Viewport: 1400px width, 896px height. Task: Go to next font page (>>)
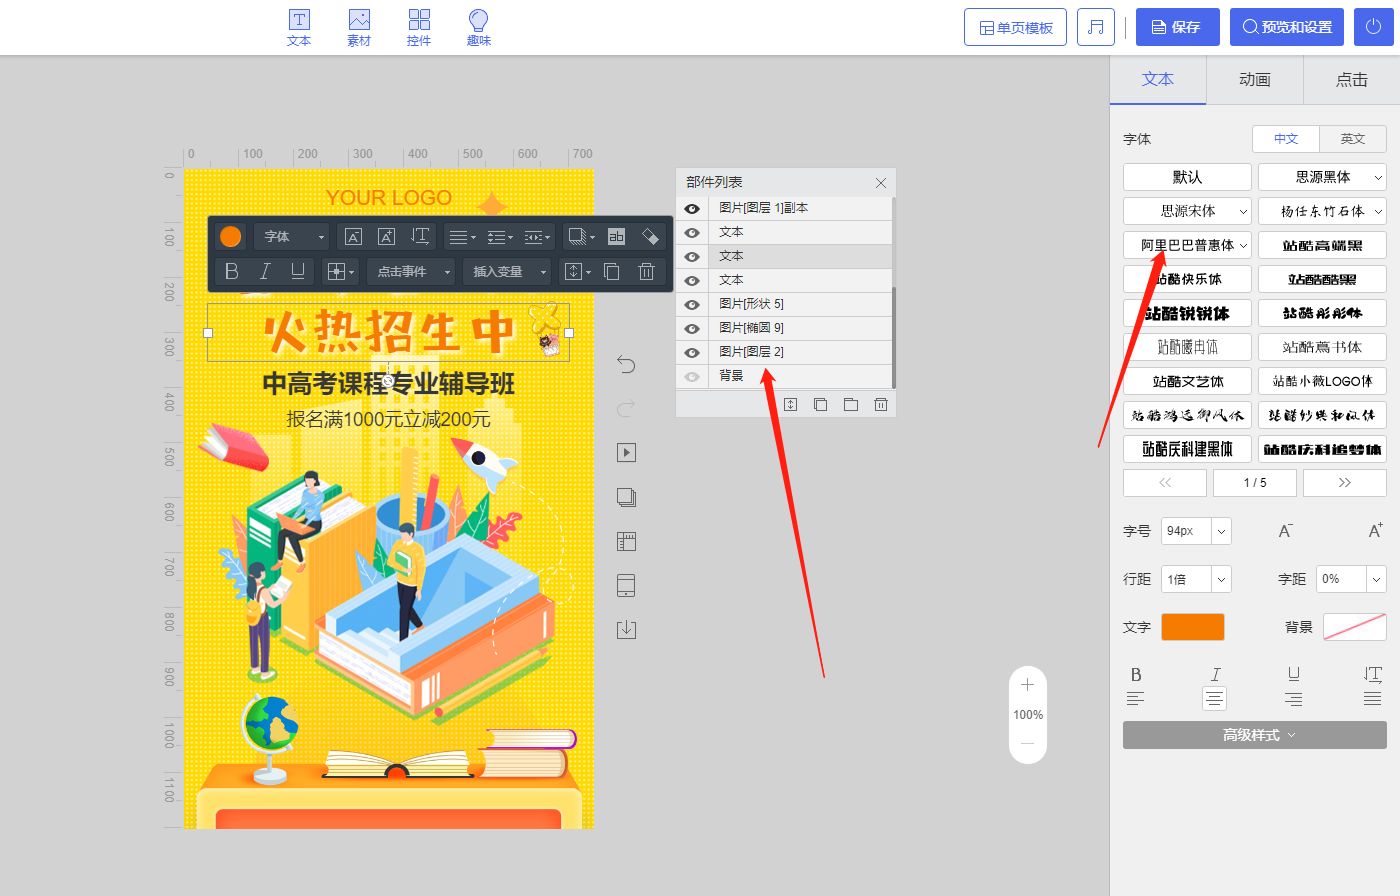click(x=1345, y=483)
